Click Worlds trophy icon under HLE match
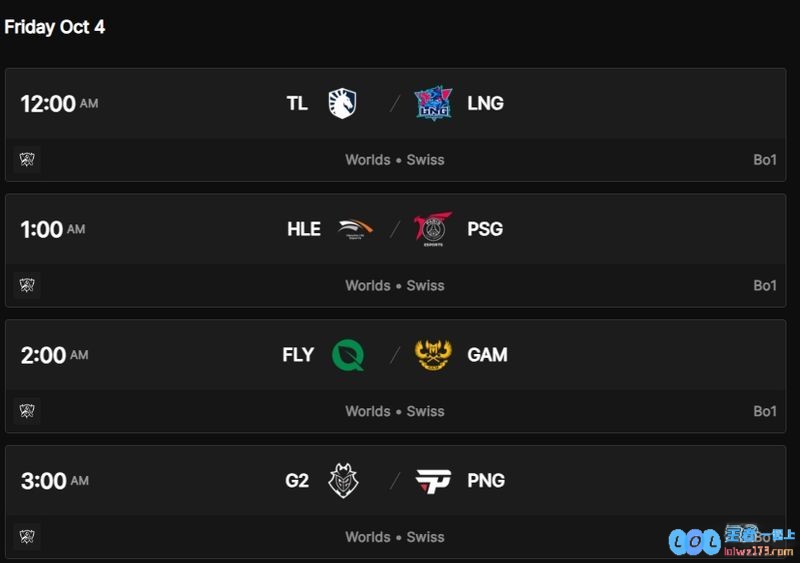Screen dimensions: 800x563 coord(27,285)
